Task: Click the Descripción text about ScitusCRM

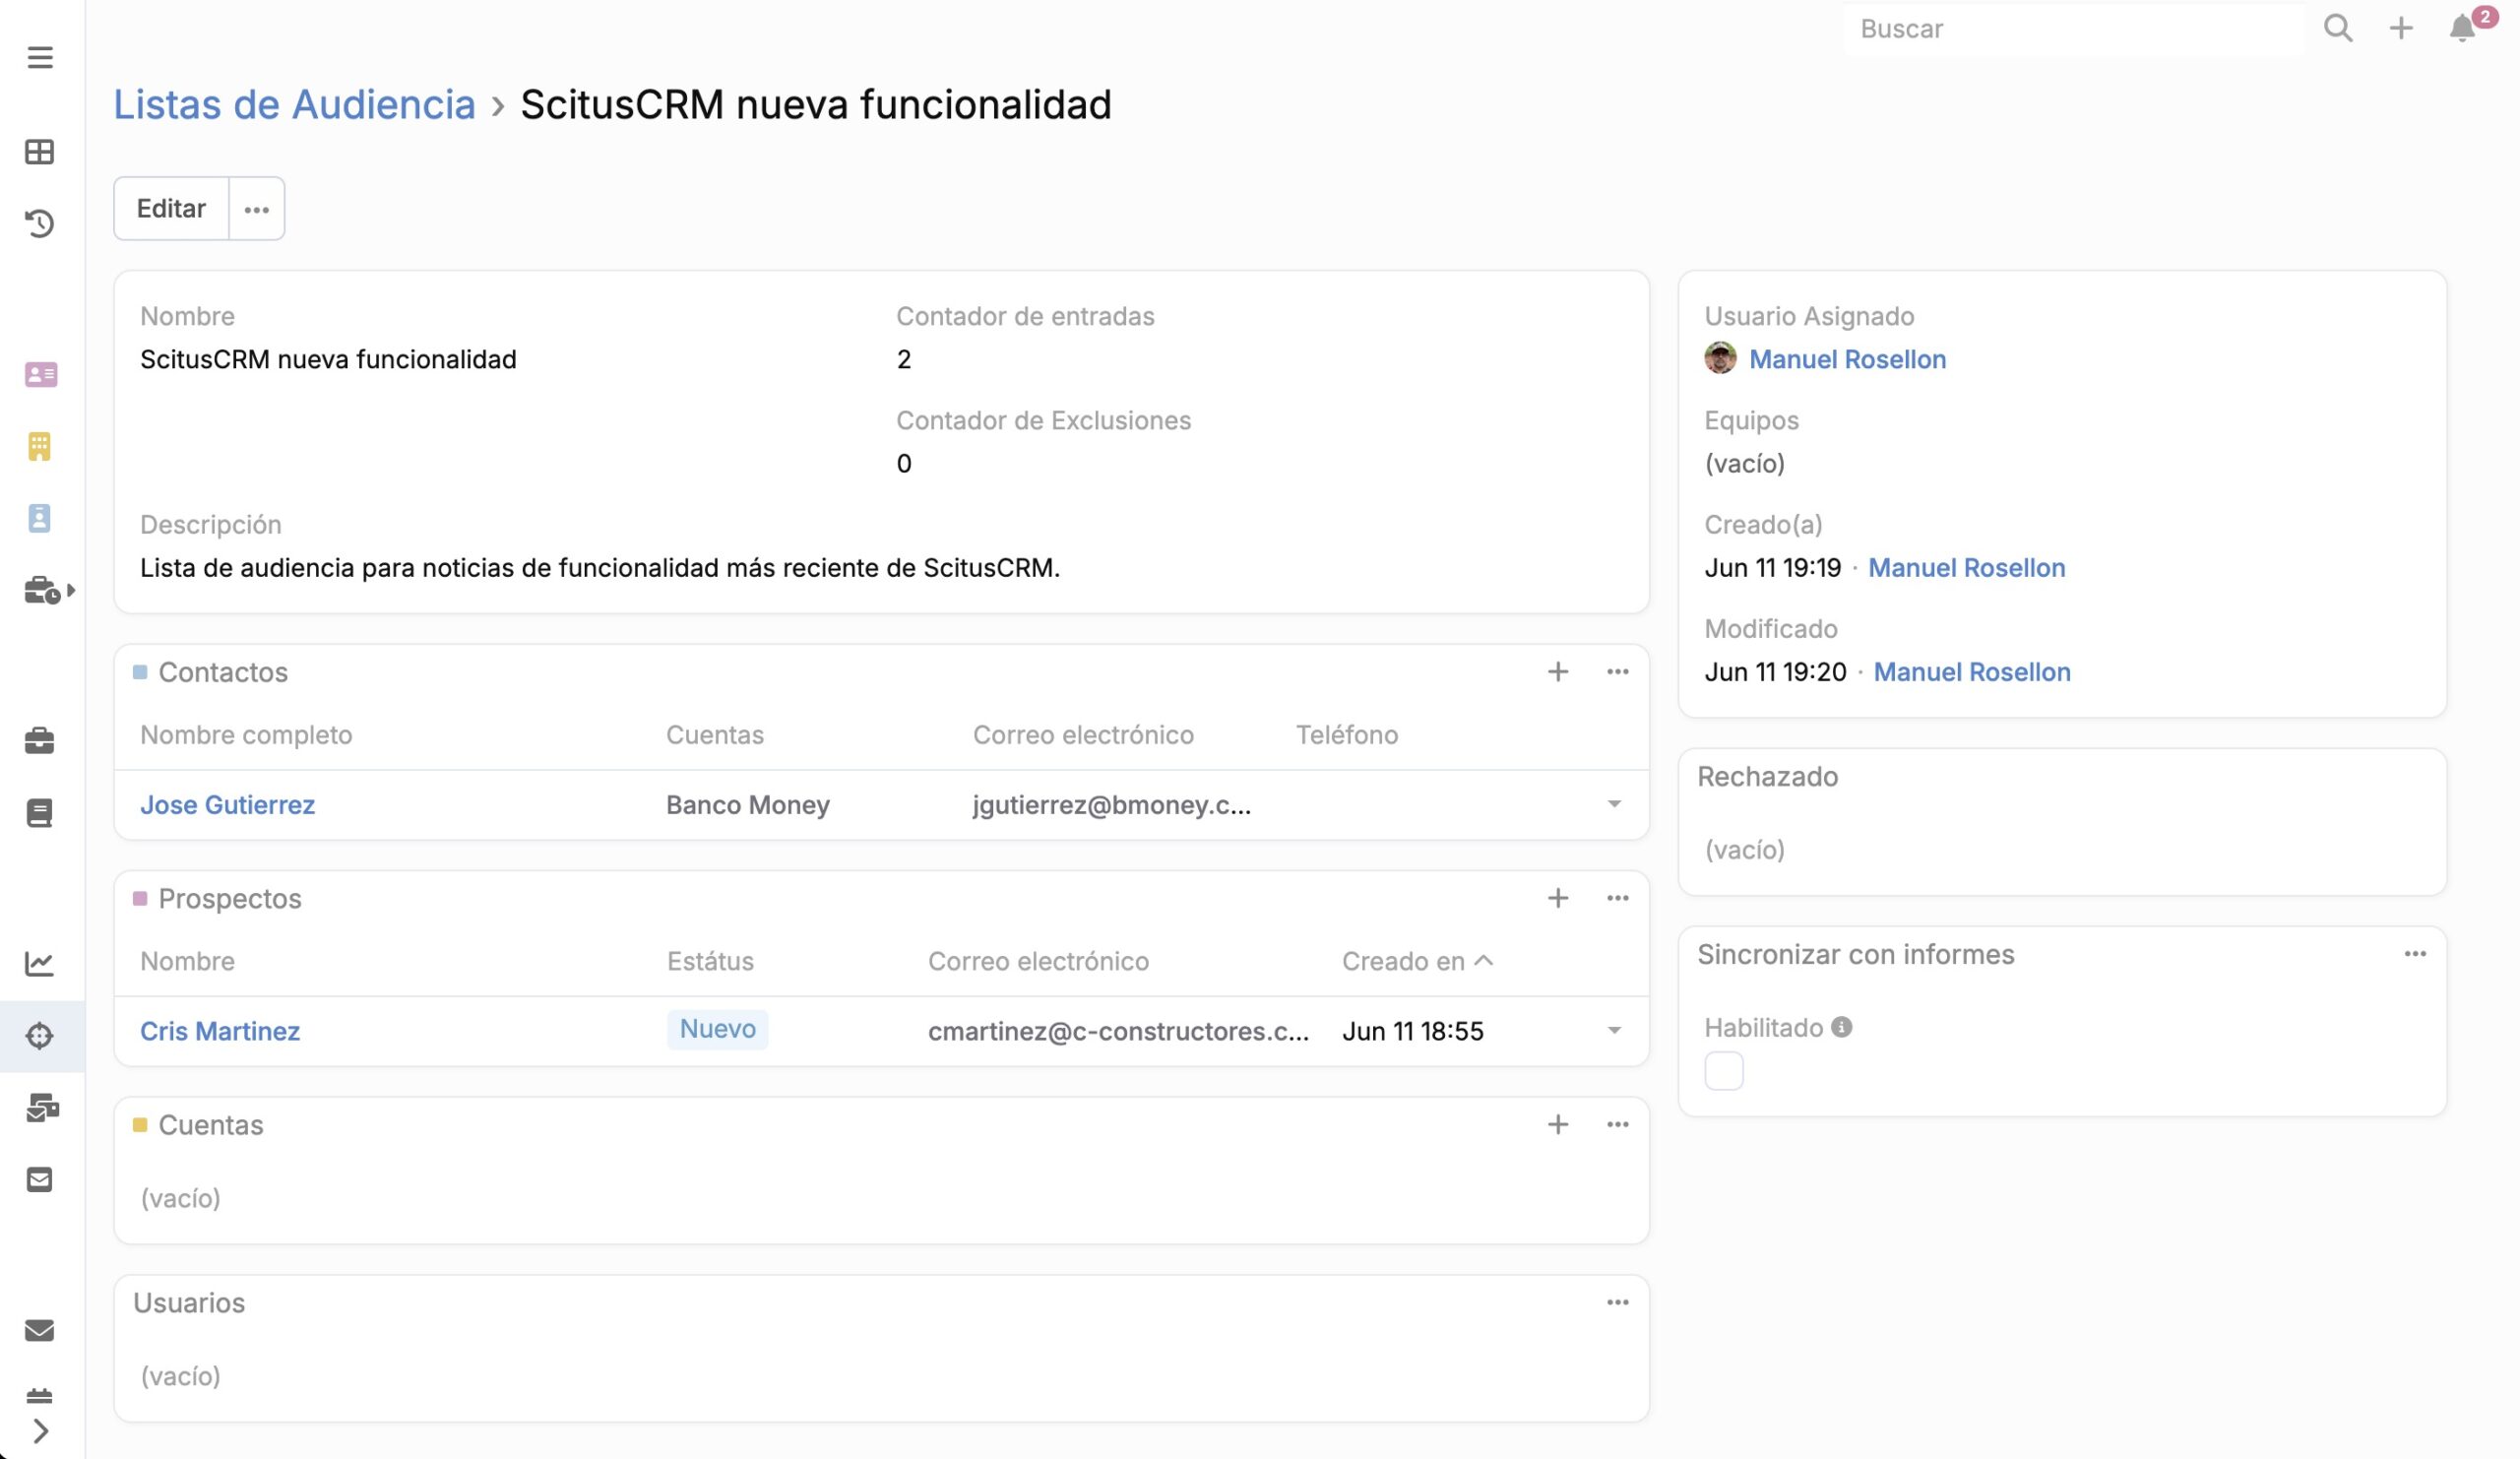Action: tap(599, 568)
